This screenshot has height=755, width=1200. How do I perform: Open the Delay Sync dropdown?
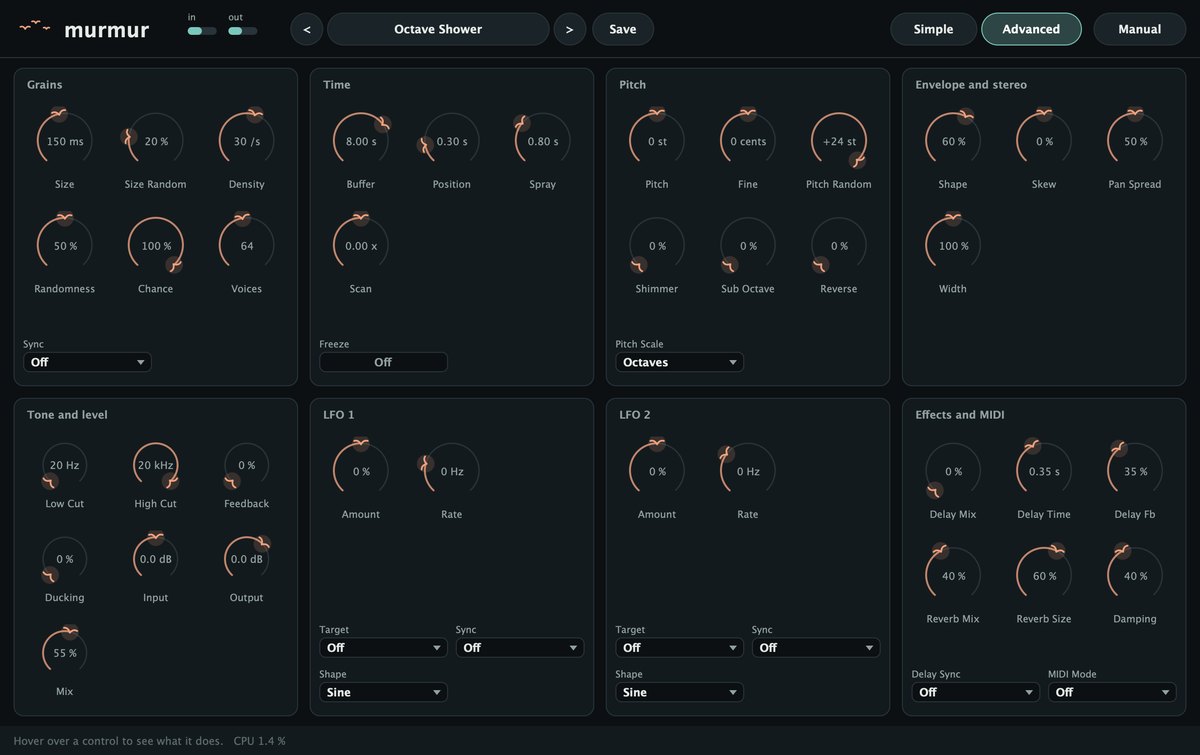pos(975,692)
